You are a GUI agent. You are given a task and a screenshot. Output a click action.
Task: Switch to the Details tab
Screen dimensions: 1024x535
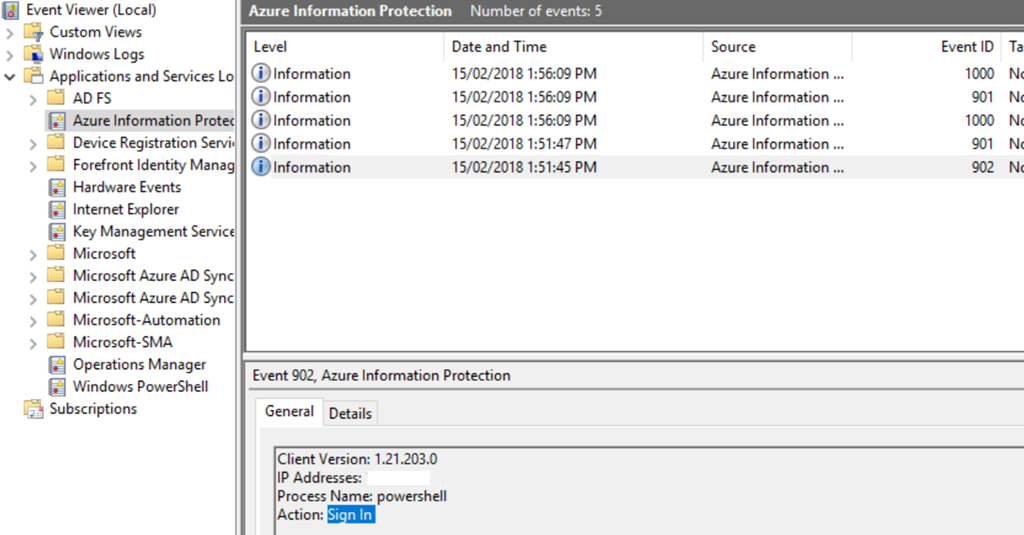click(350, 413)
